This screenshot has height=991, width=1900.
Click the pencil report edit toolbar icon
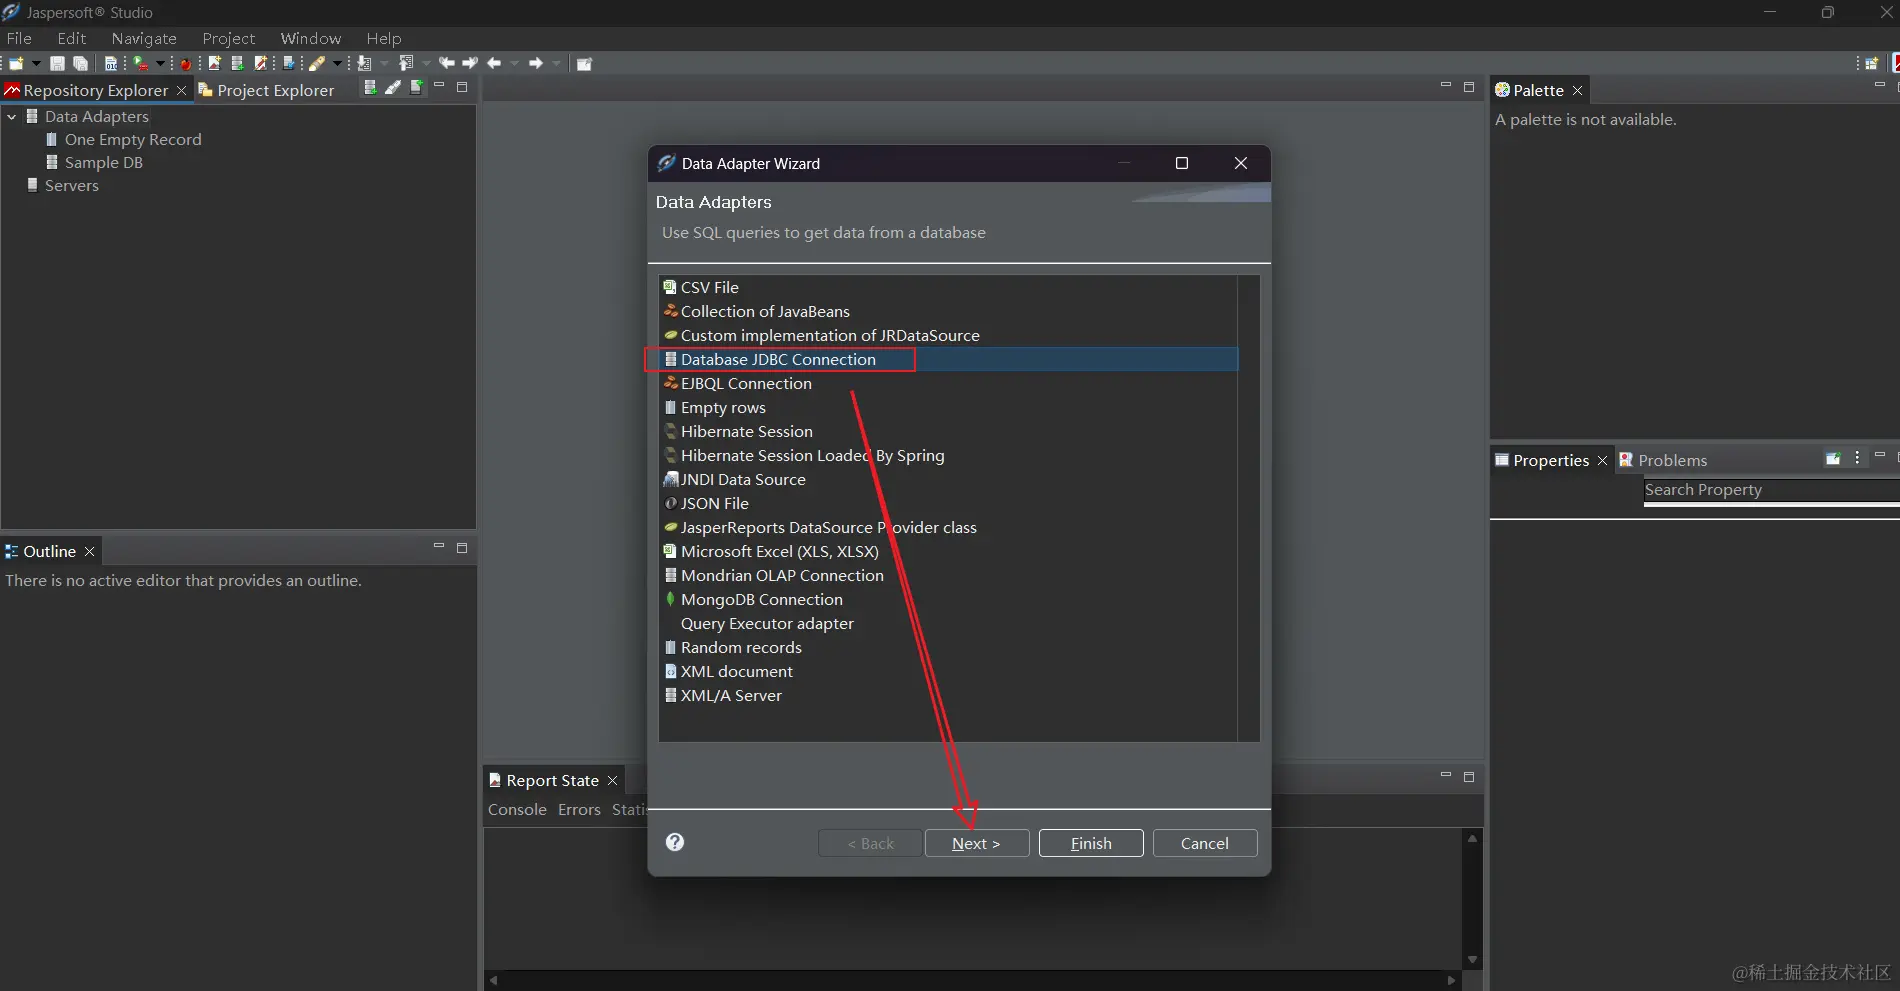261,63
